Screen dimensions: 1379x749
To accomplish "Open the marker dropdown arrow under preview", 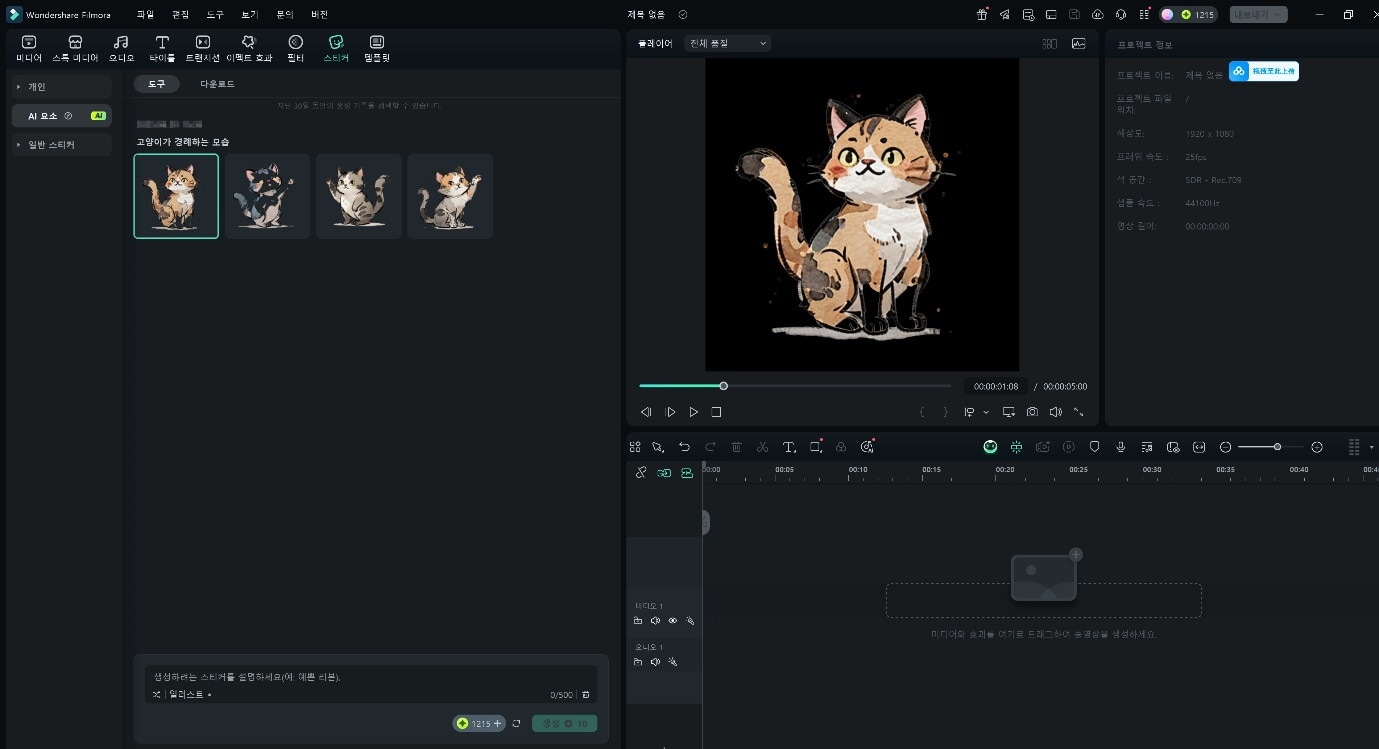I will pyautogui.click(x=986, y=412).
